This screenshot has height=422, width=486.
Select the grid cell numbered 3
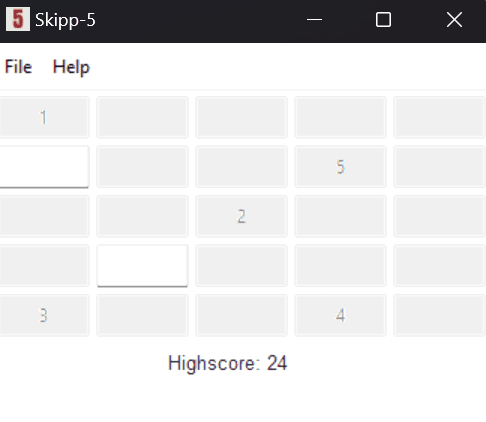44,315
